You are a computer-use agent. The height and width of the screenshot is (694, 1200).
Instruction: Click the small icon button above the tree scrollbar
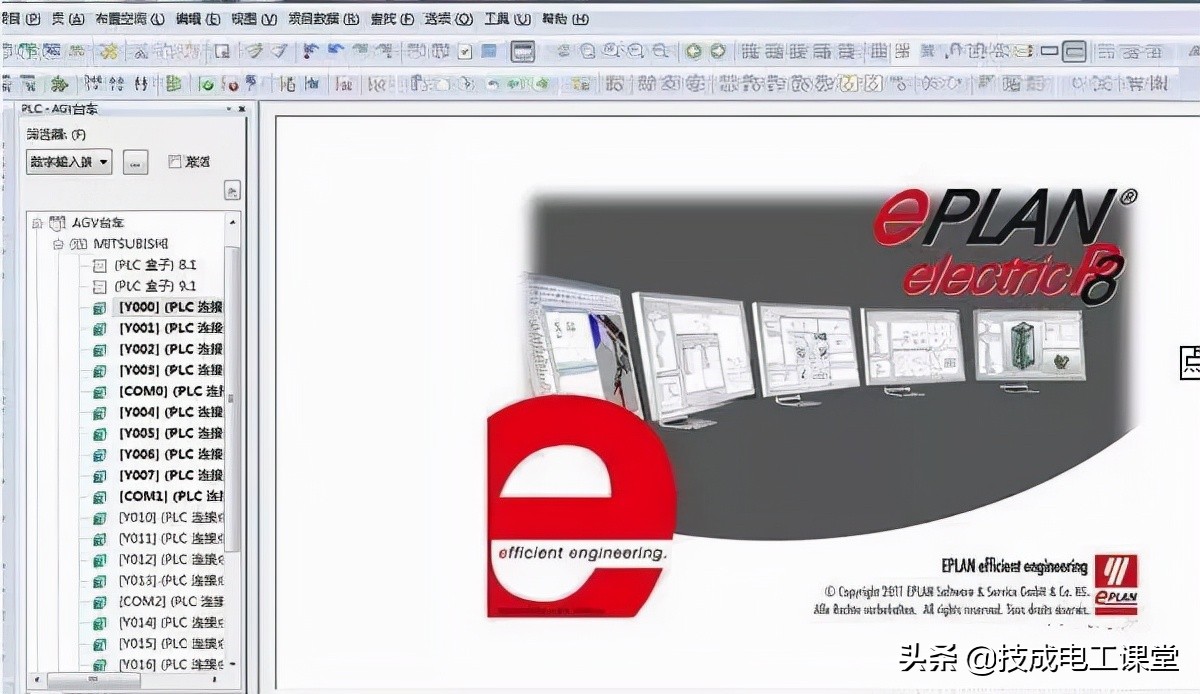231,190
